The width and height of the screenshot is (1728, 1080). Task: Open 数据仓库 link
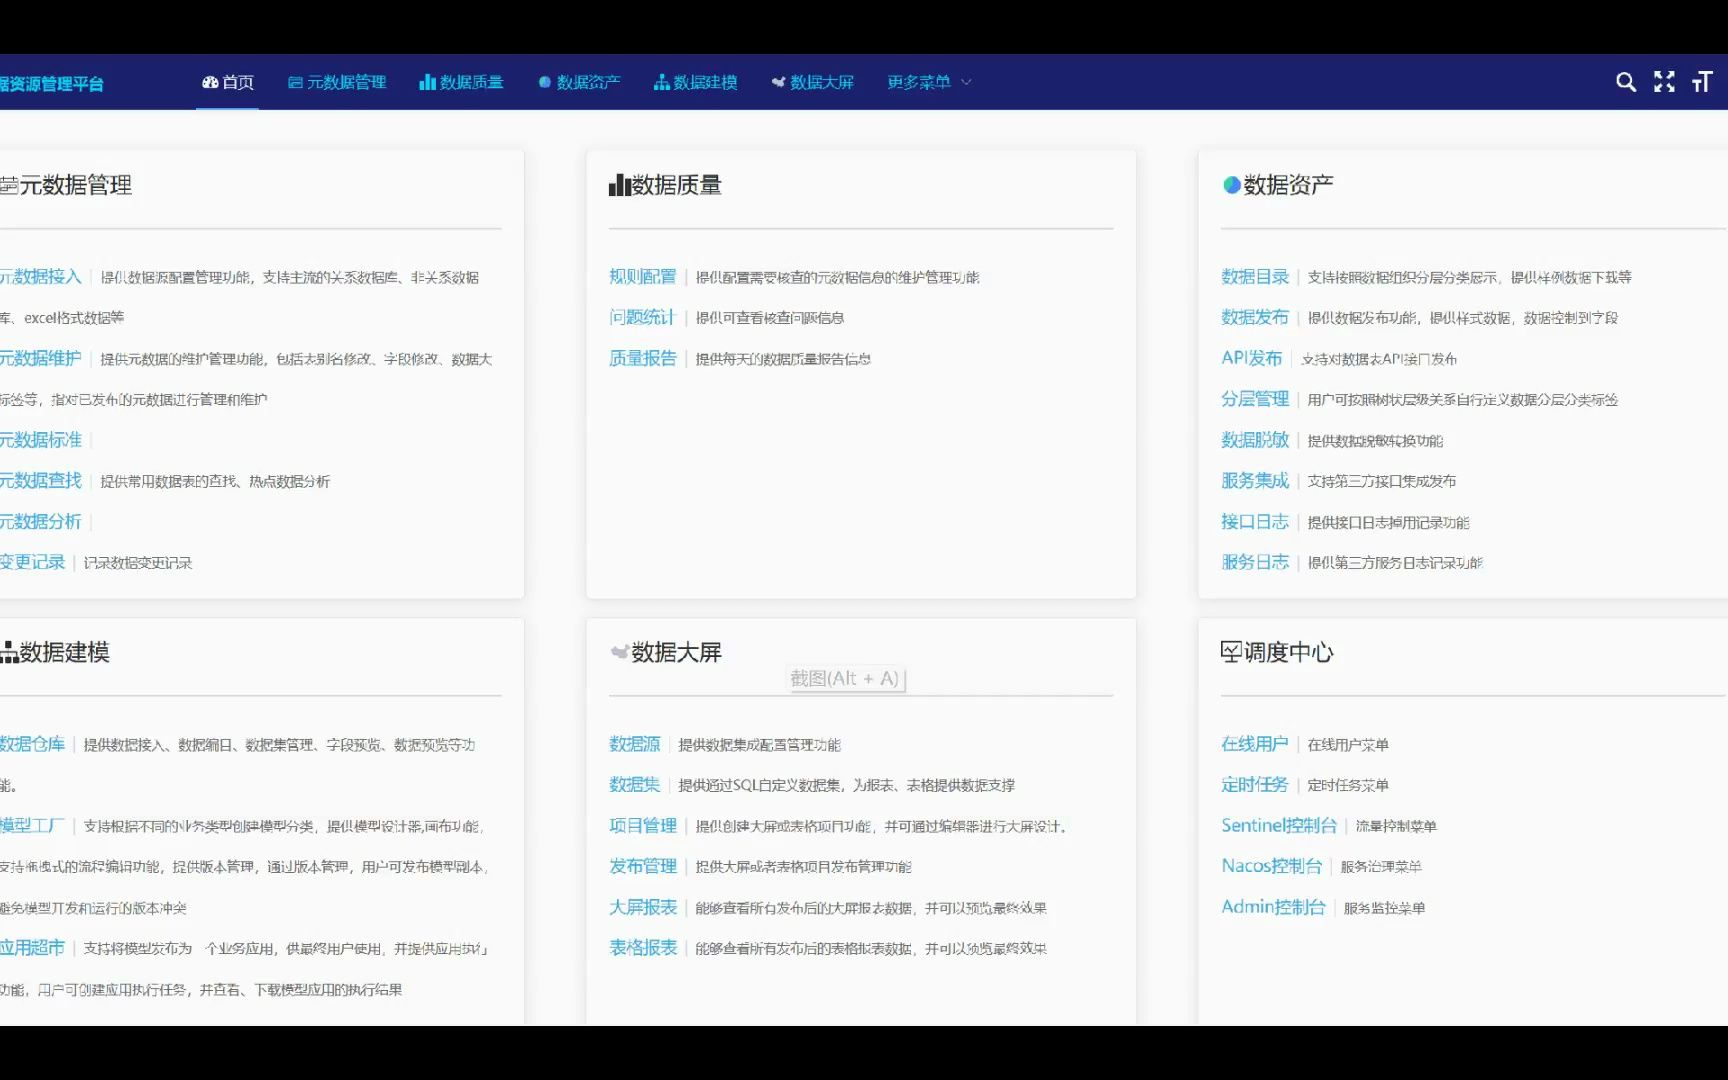tap(33, 744)
